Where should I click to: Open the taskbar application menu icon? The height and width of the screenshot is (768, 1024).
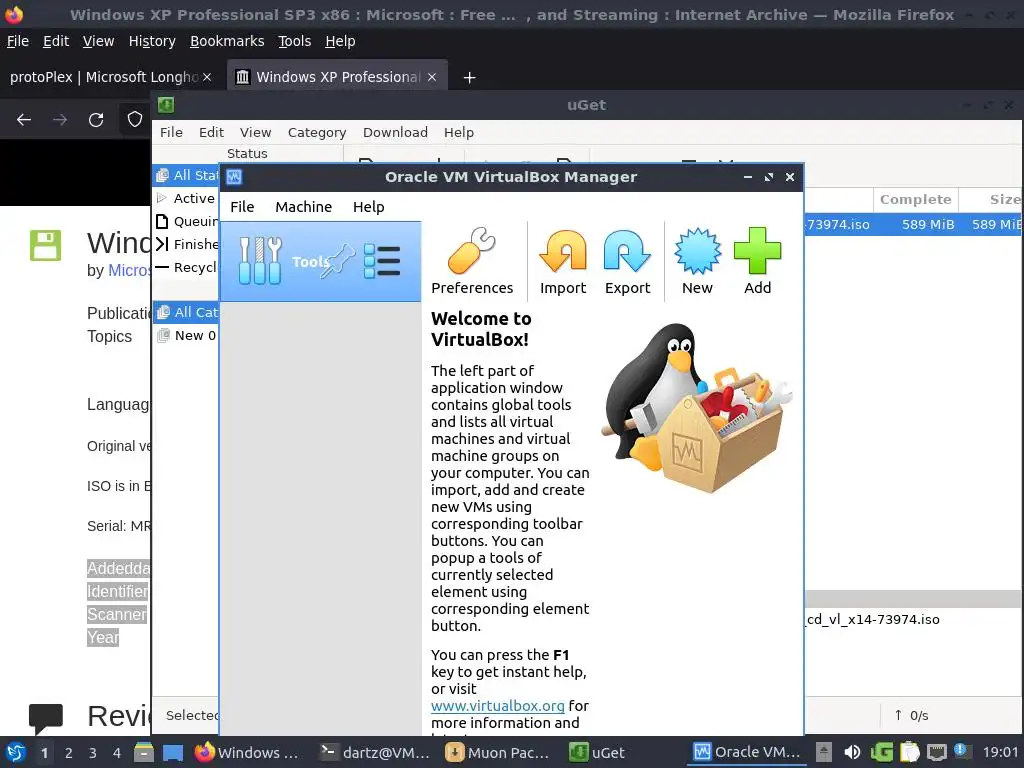[x=16, y=752]
